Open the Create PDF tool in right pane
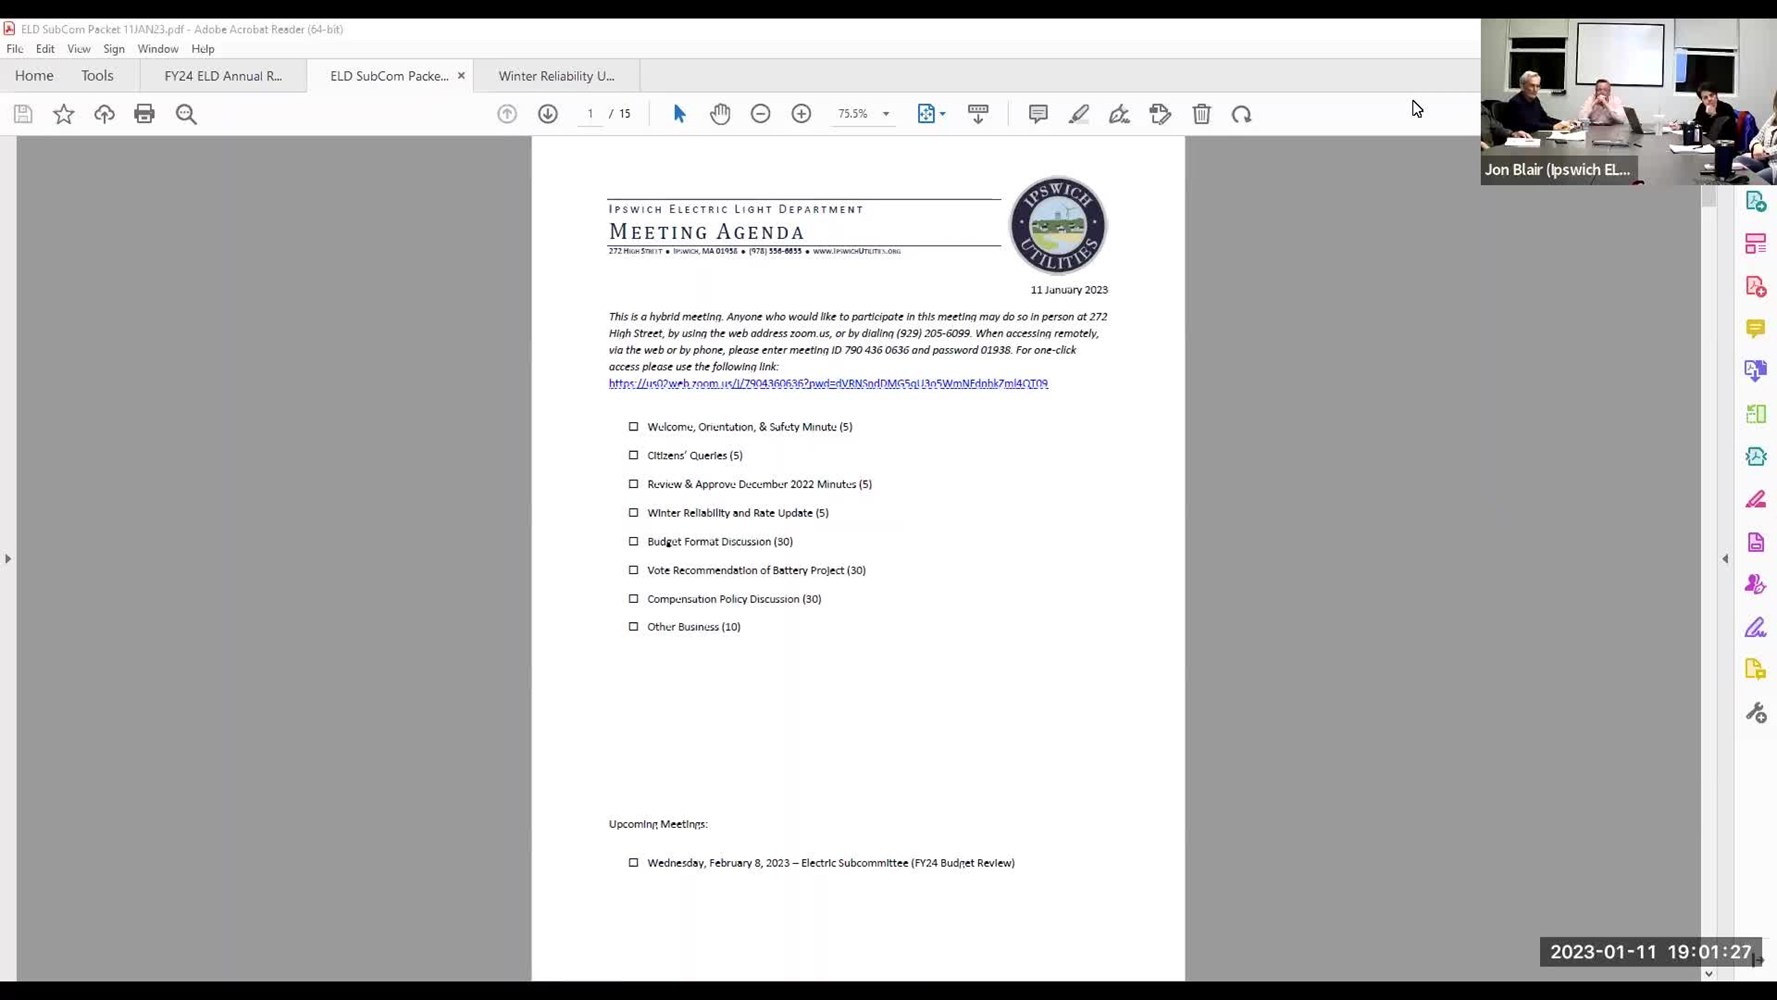This screenshot has width=1777, height=1000. click(x=1756, y=286)
